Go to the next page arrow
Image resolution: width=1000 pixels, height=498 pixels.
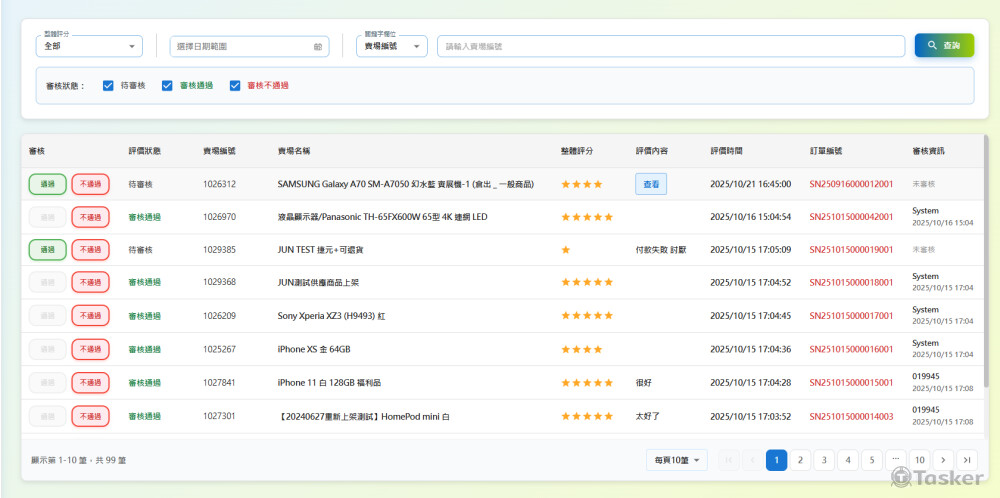tap(943, 460)
